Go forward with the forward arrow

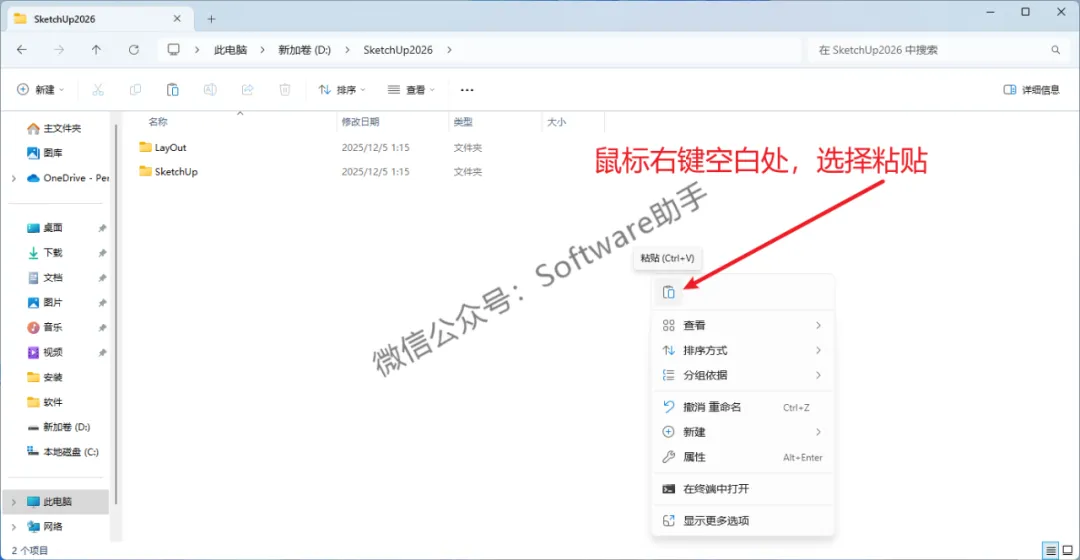[x=59, y=50]
